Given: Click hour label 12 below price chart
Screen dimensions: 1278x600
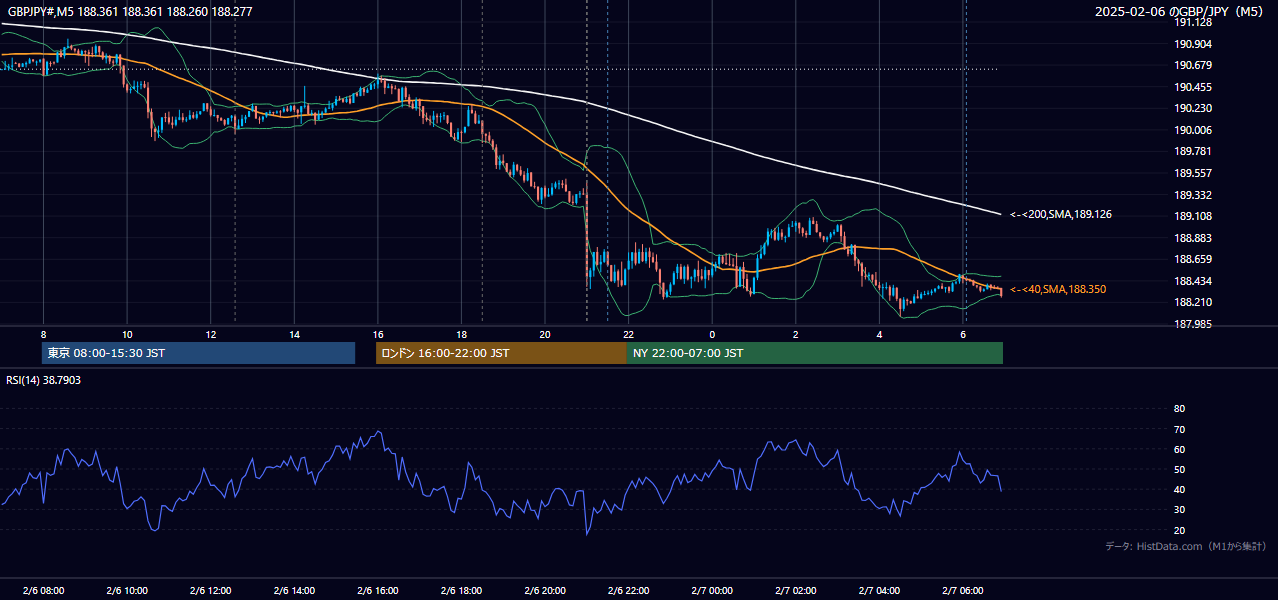Looking at the screenshot, I should pos(211,334).
